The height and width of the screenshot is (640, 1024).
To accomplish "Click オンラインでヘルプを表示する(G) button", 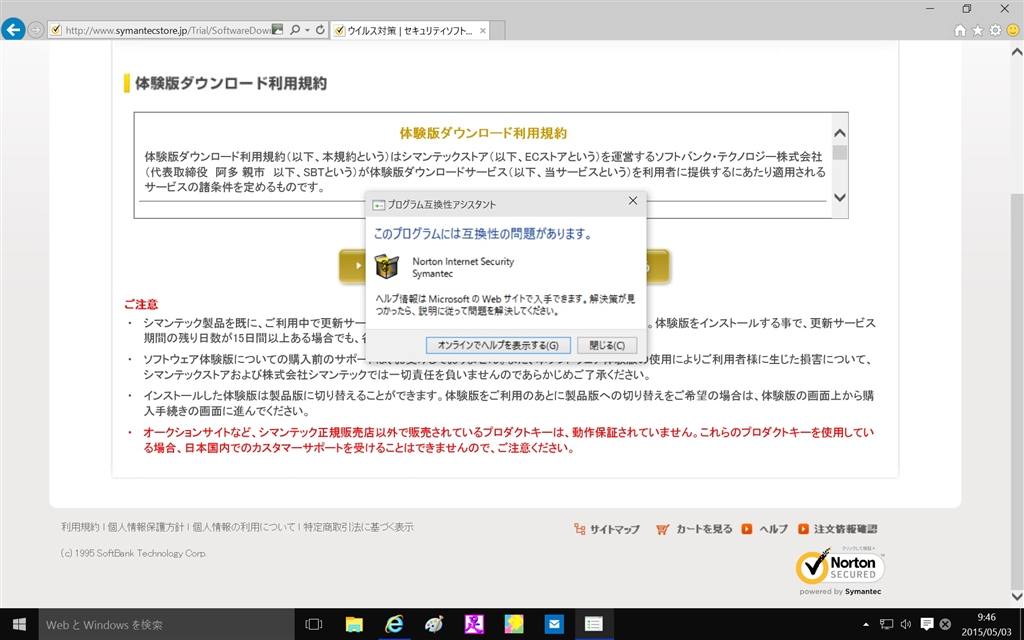I will point(498,345).
